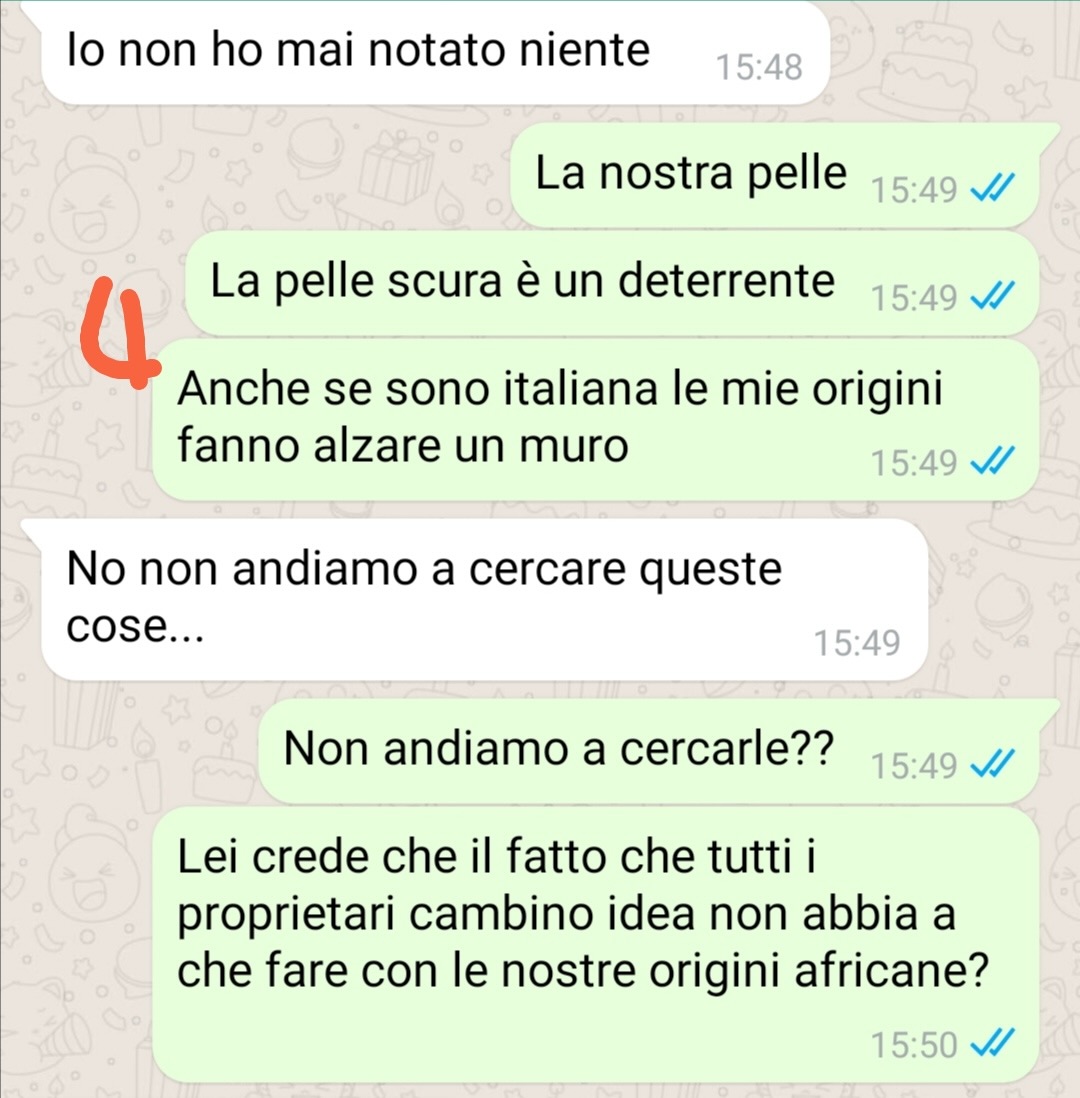Select message 'Io non ho mai notato niente'
The image size is (1080, 1098).
tap(435, 53)
